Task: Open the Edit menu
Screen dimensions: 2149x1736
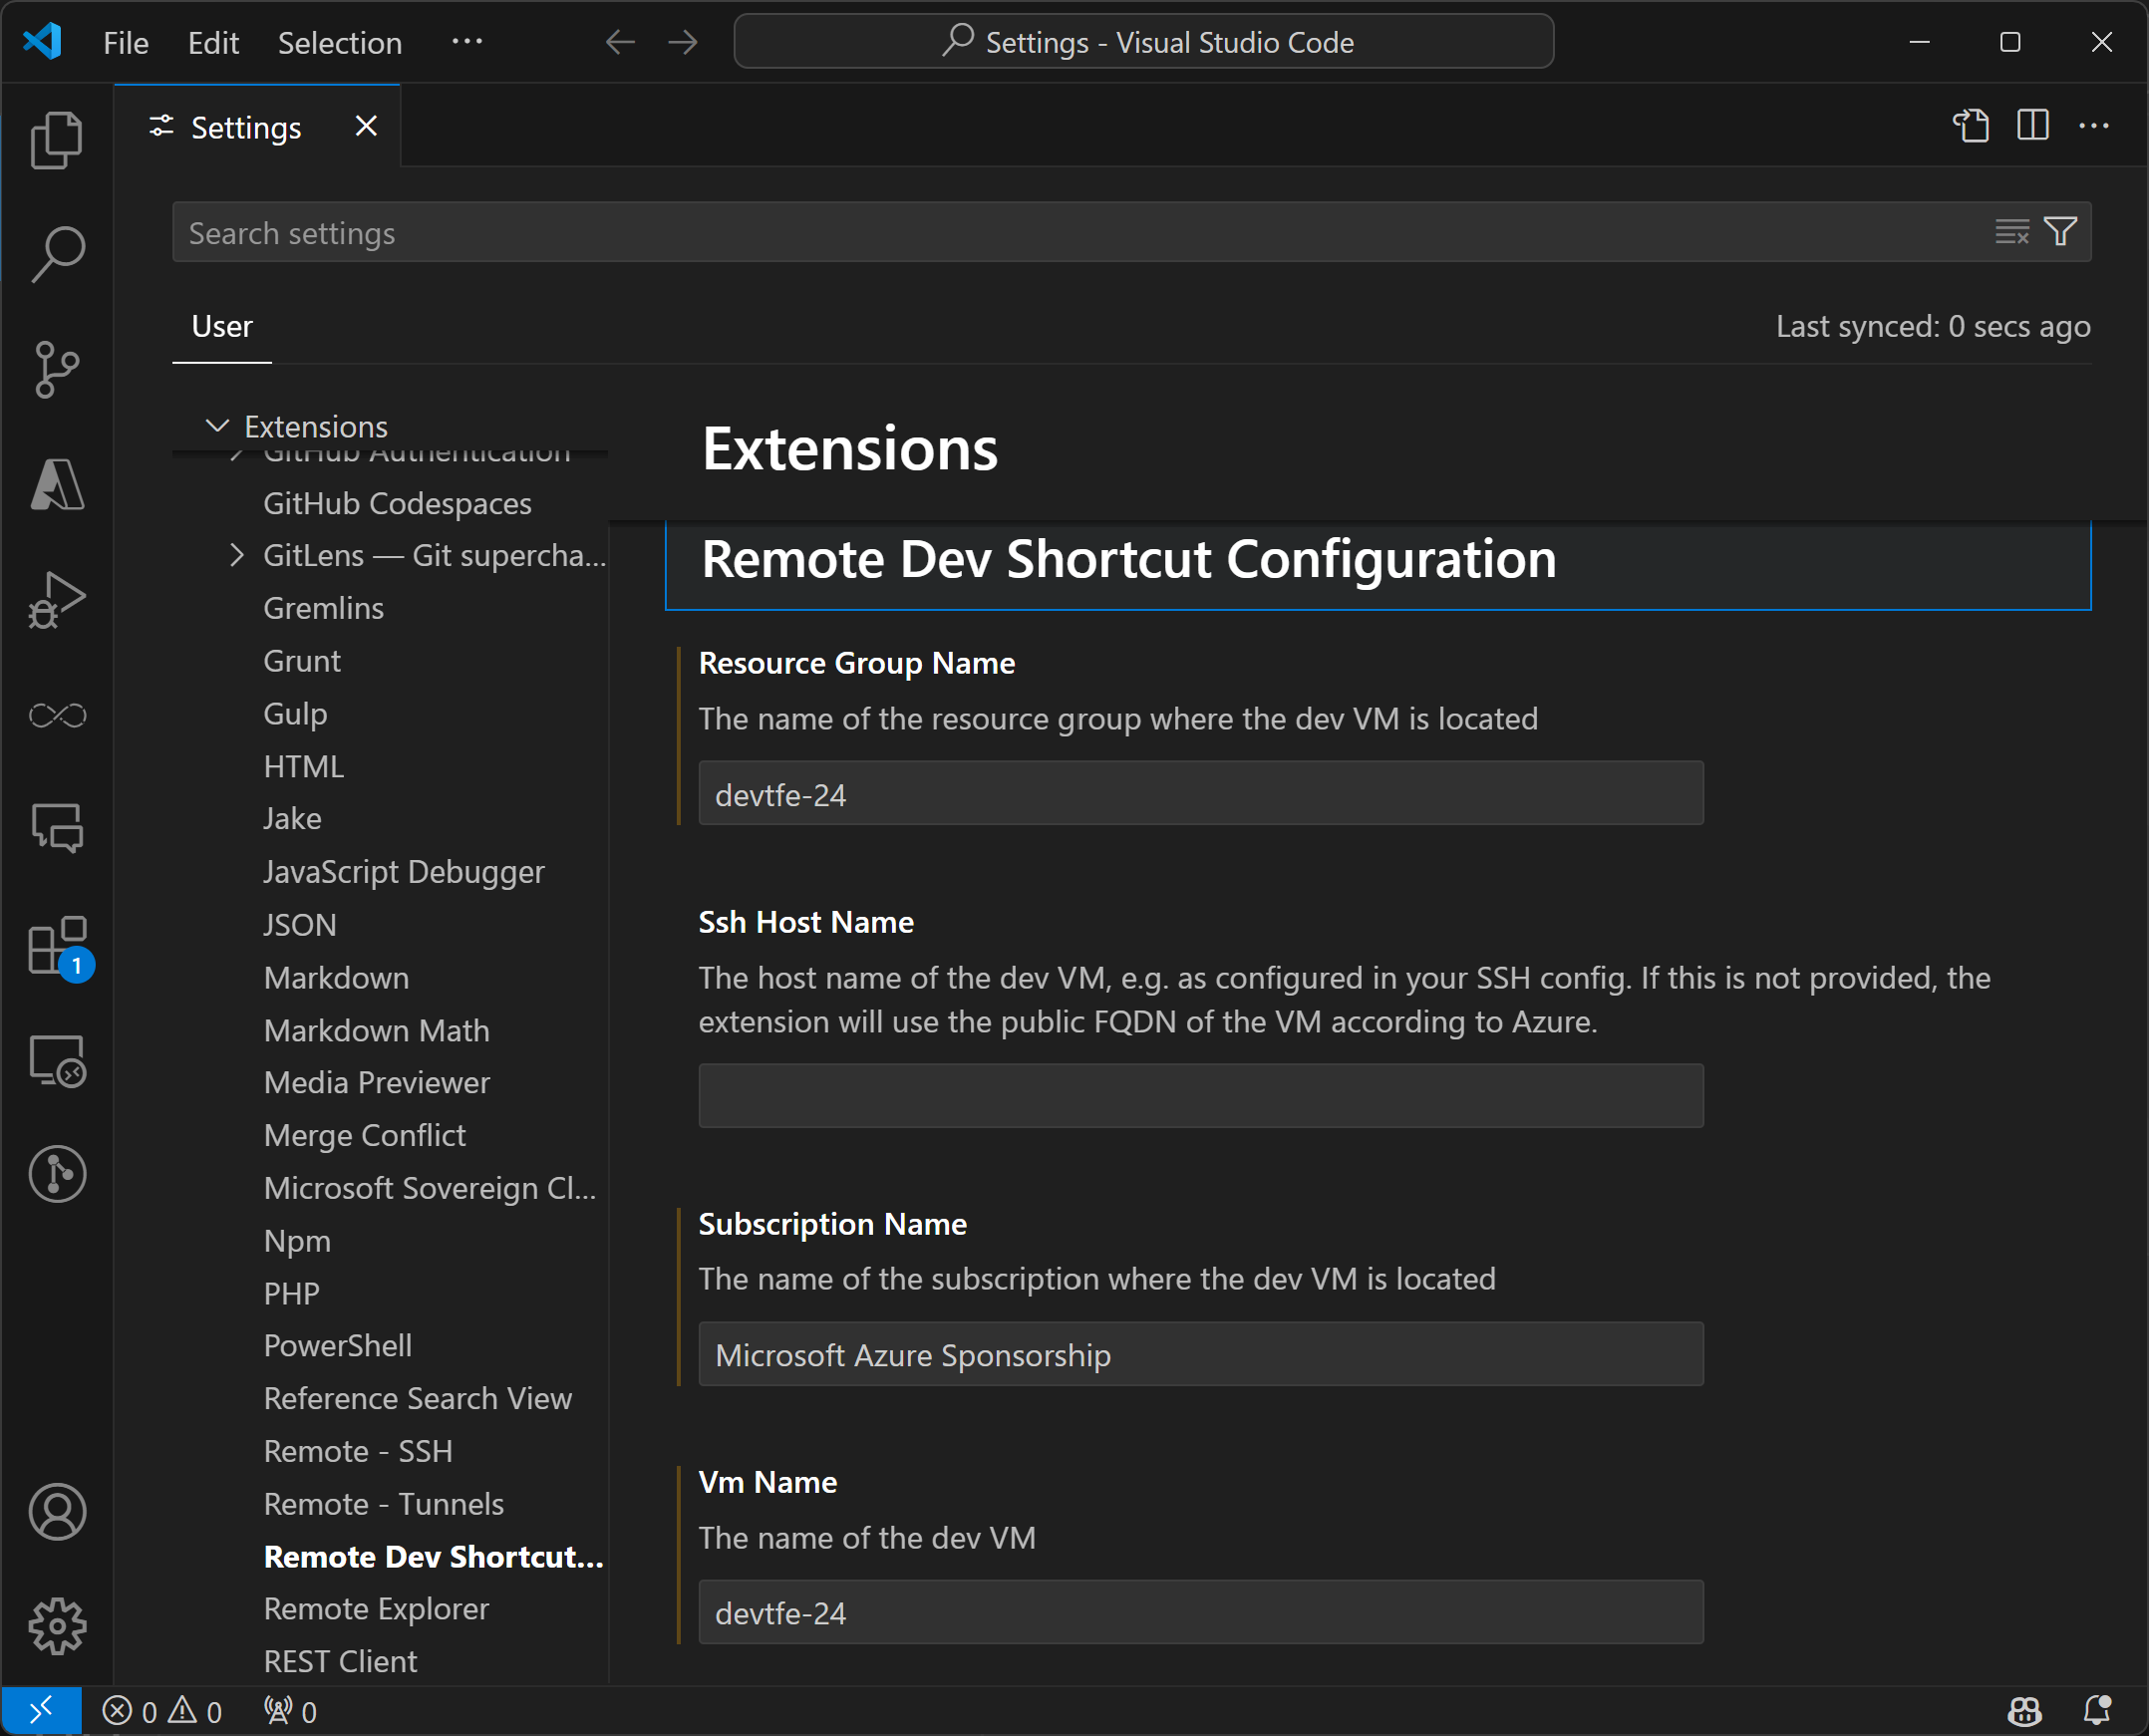Action: tap(213, 42)
